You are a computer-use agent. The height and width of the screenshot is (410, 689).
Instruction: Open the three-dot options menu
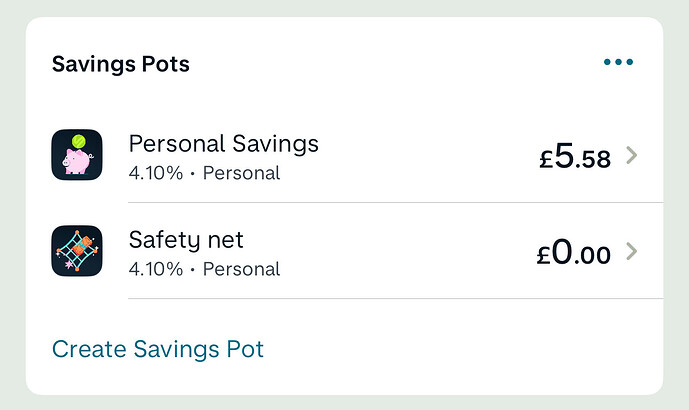618,62
